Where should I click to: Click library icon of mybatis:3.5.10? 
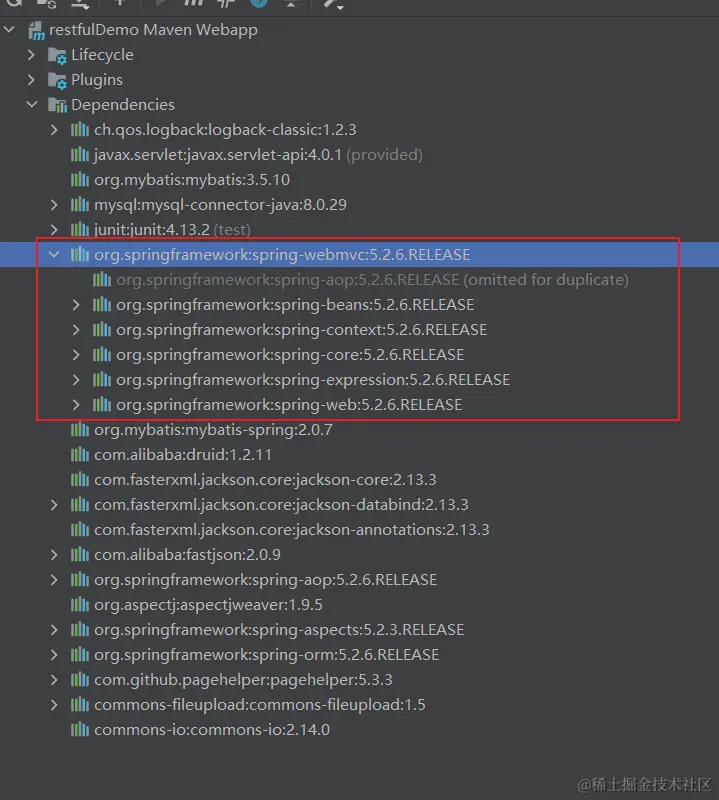pos(80,180)
